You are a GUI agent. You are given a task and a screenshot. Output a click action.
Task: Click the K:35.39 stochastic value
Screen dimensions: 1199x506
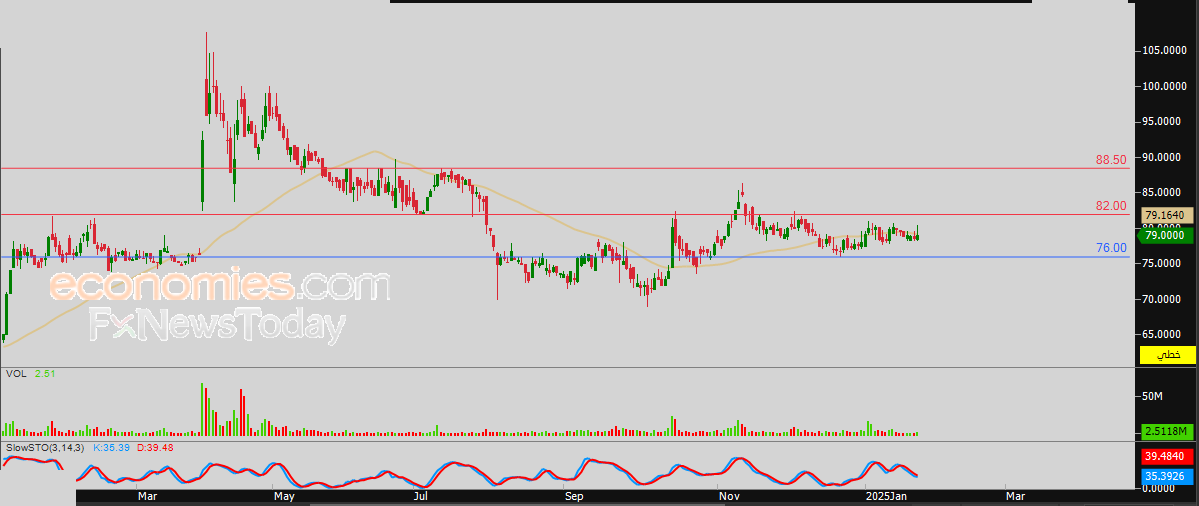112,446
